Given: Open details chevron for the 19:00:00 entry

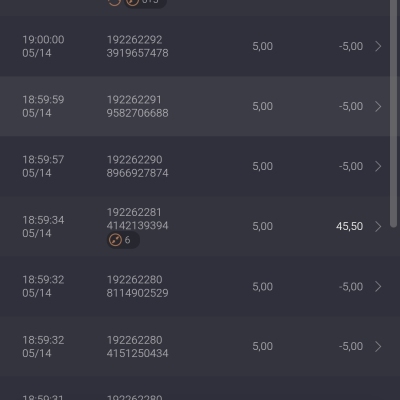Looking at the screenshot, I should pos(378,46).
